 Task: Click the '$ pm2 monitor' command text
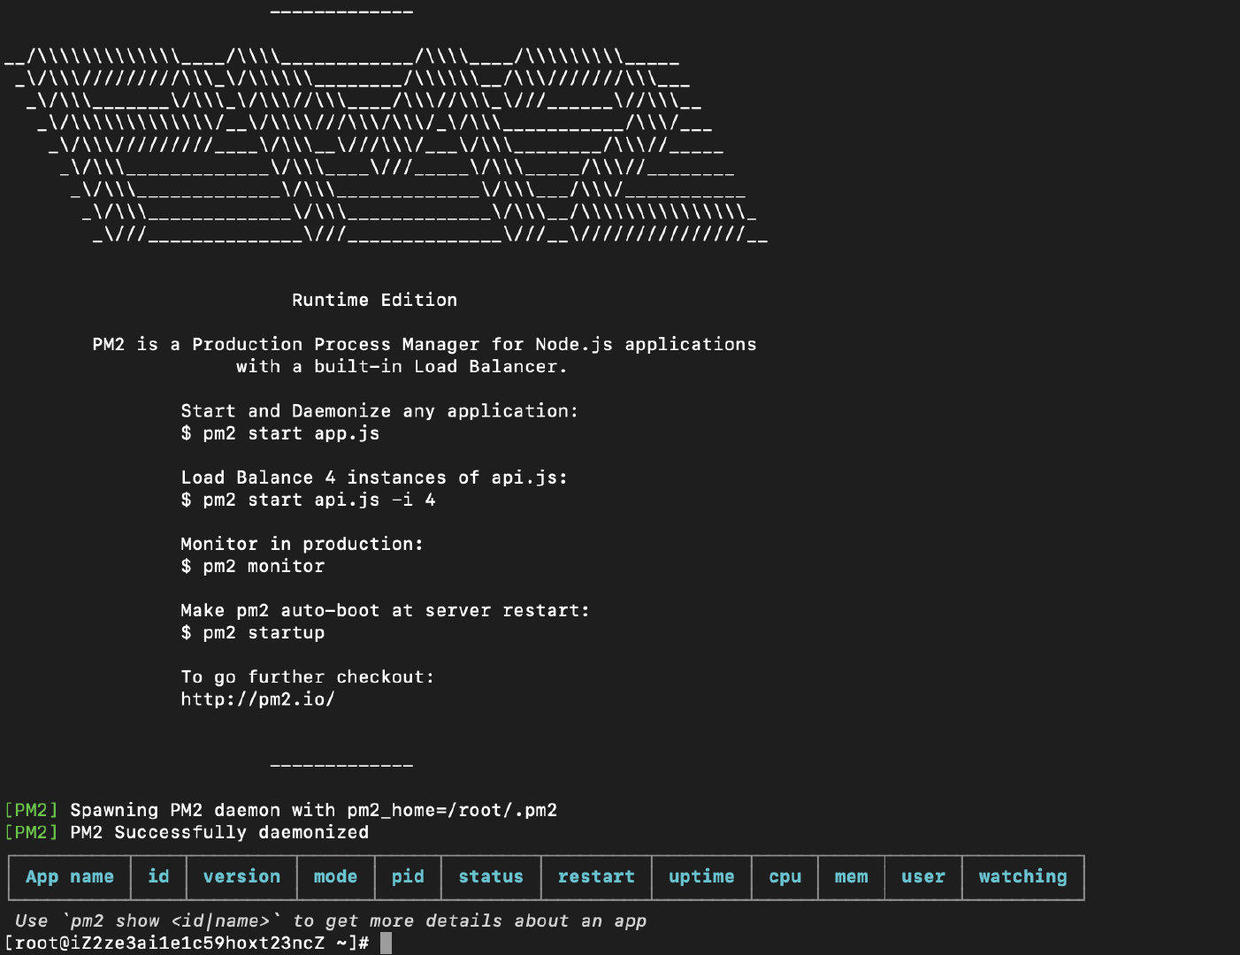[253, 566]
